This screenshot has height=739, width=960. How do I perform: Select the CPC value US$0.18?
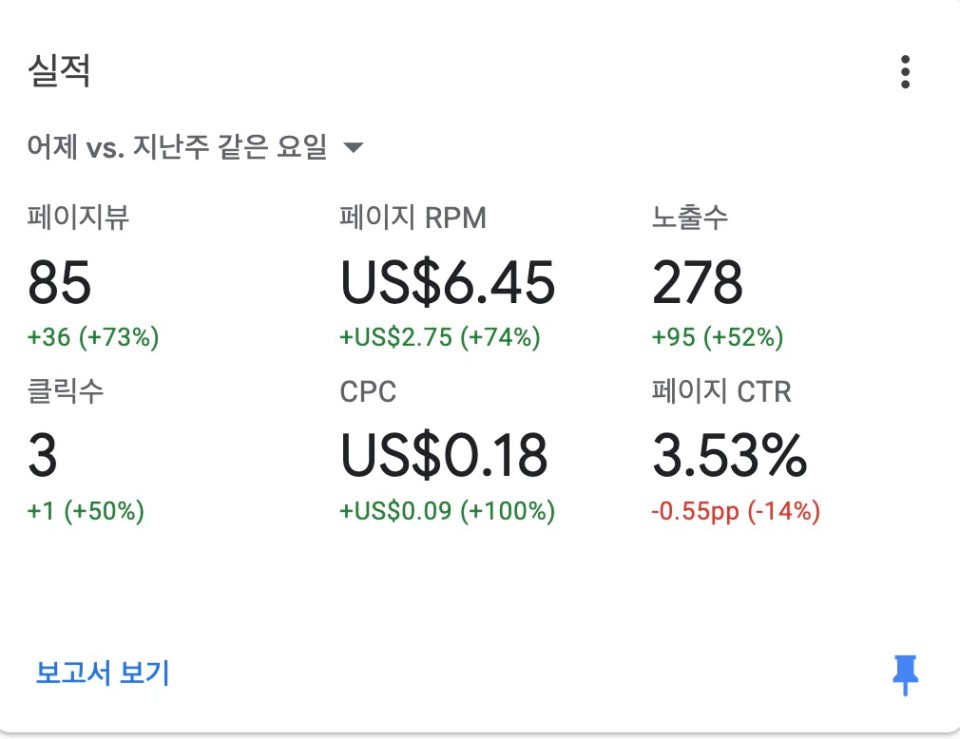[x=444, y=456]
